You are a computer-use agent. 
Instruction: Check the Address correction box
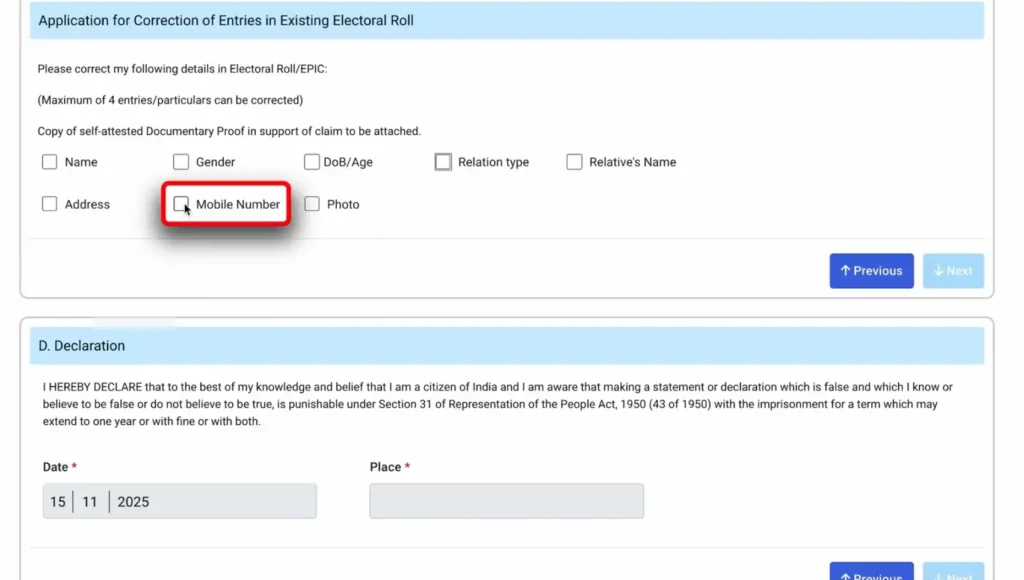pyautogui.click(x=50, y=204)
